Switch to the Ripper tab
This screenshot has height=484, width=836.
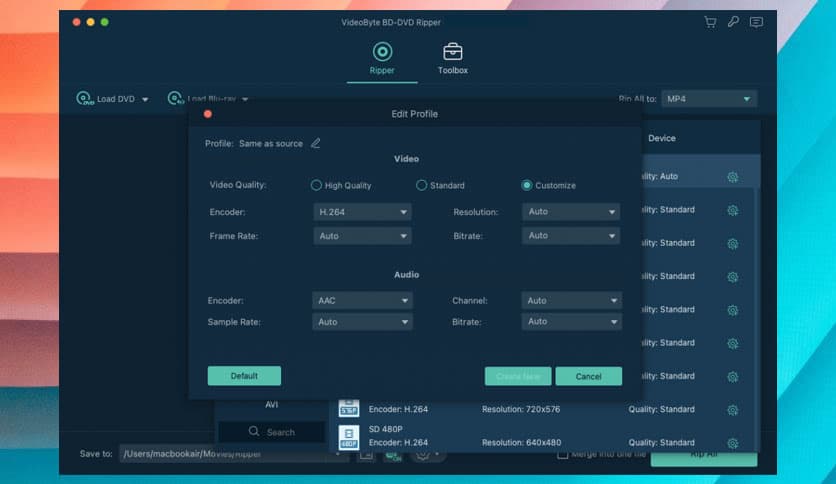tap(382, 59)
